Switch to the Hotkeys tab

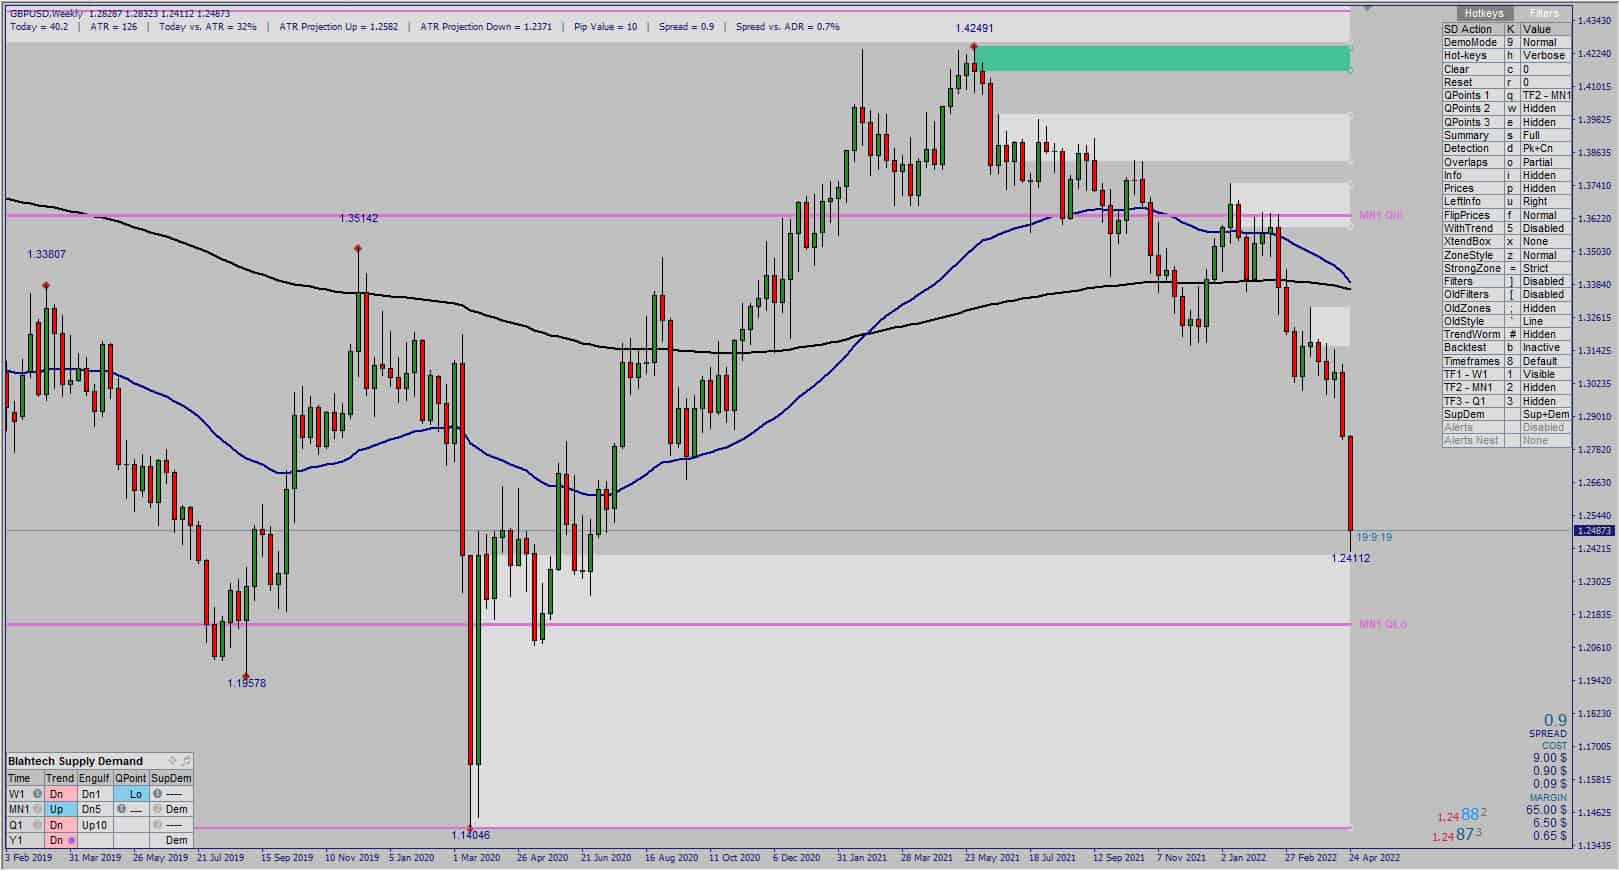tap(1483, 13)
